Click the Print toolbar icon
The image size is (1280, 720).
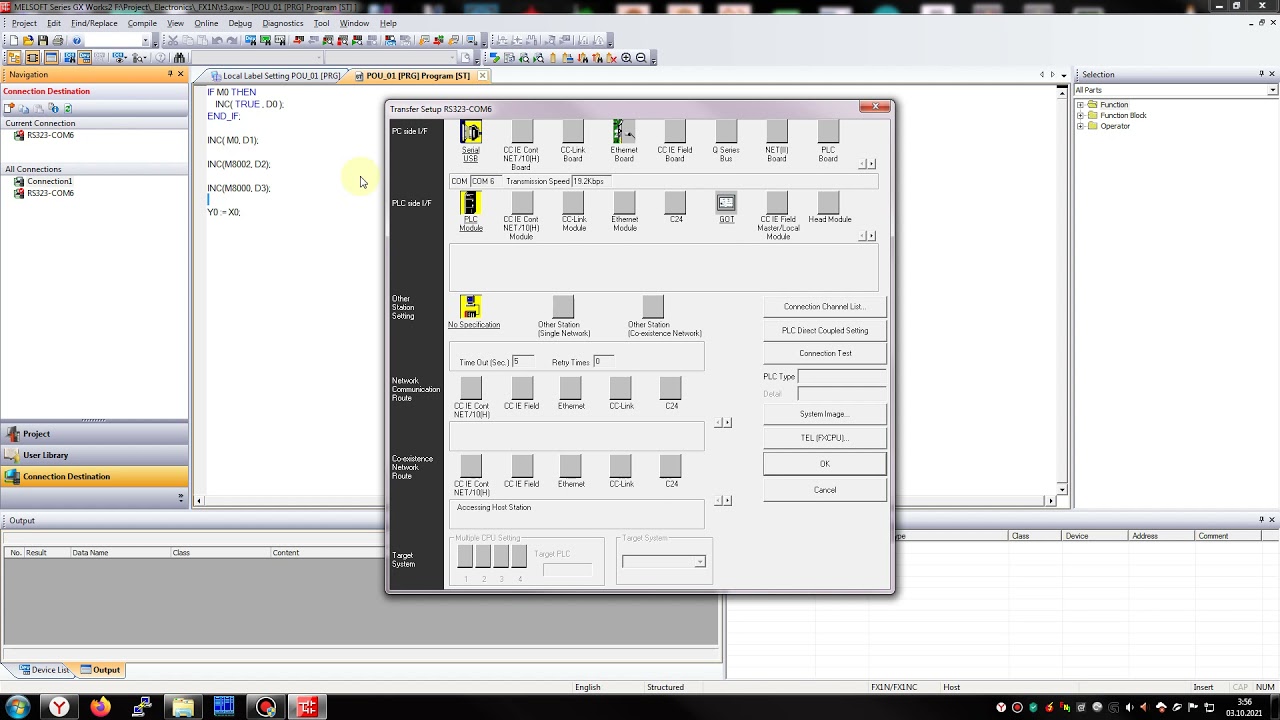pos(58,41)
